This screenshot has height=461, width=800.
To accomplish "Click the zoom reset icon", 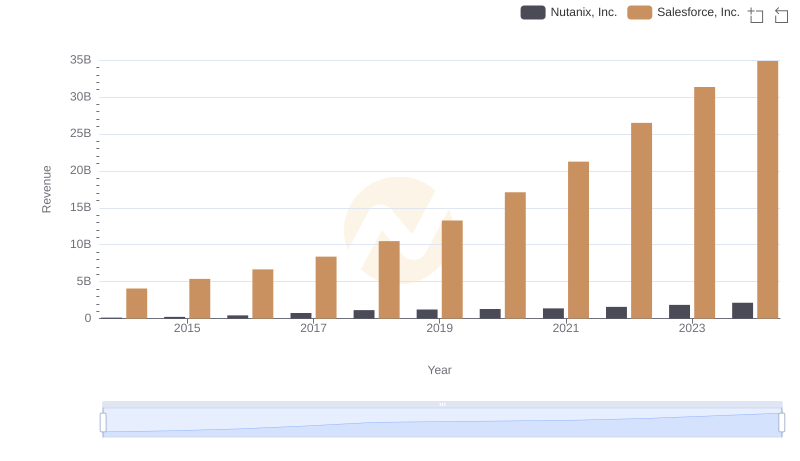I will (781, 15).
